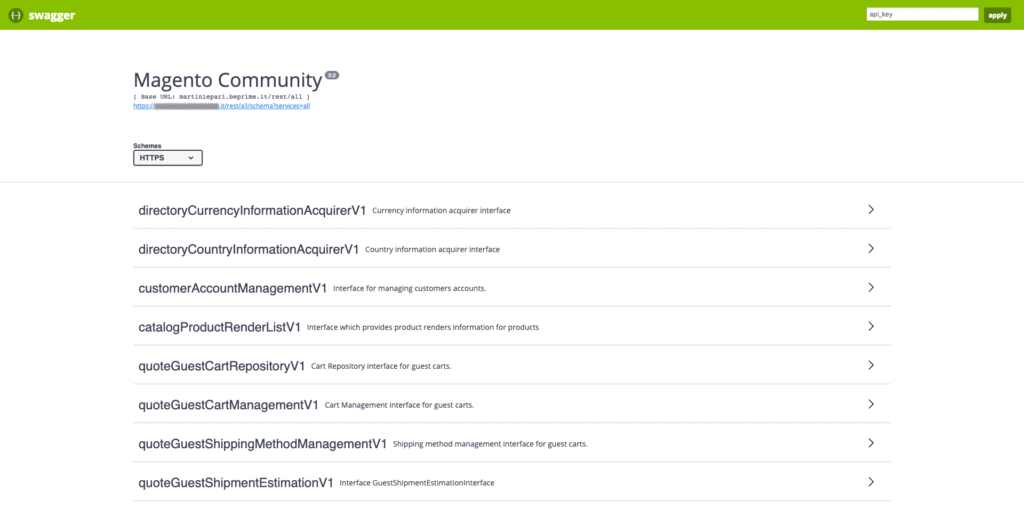Open the schema?services=all URL link
Viewport: 1024px width, 510px height.
[221, 106]
